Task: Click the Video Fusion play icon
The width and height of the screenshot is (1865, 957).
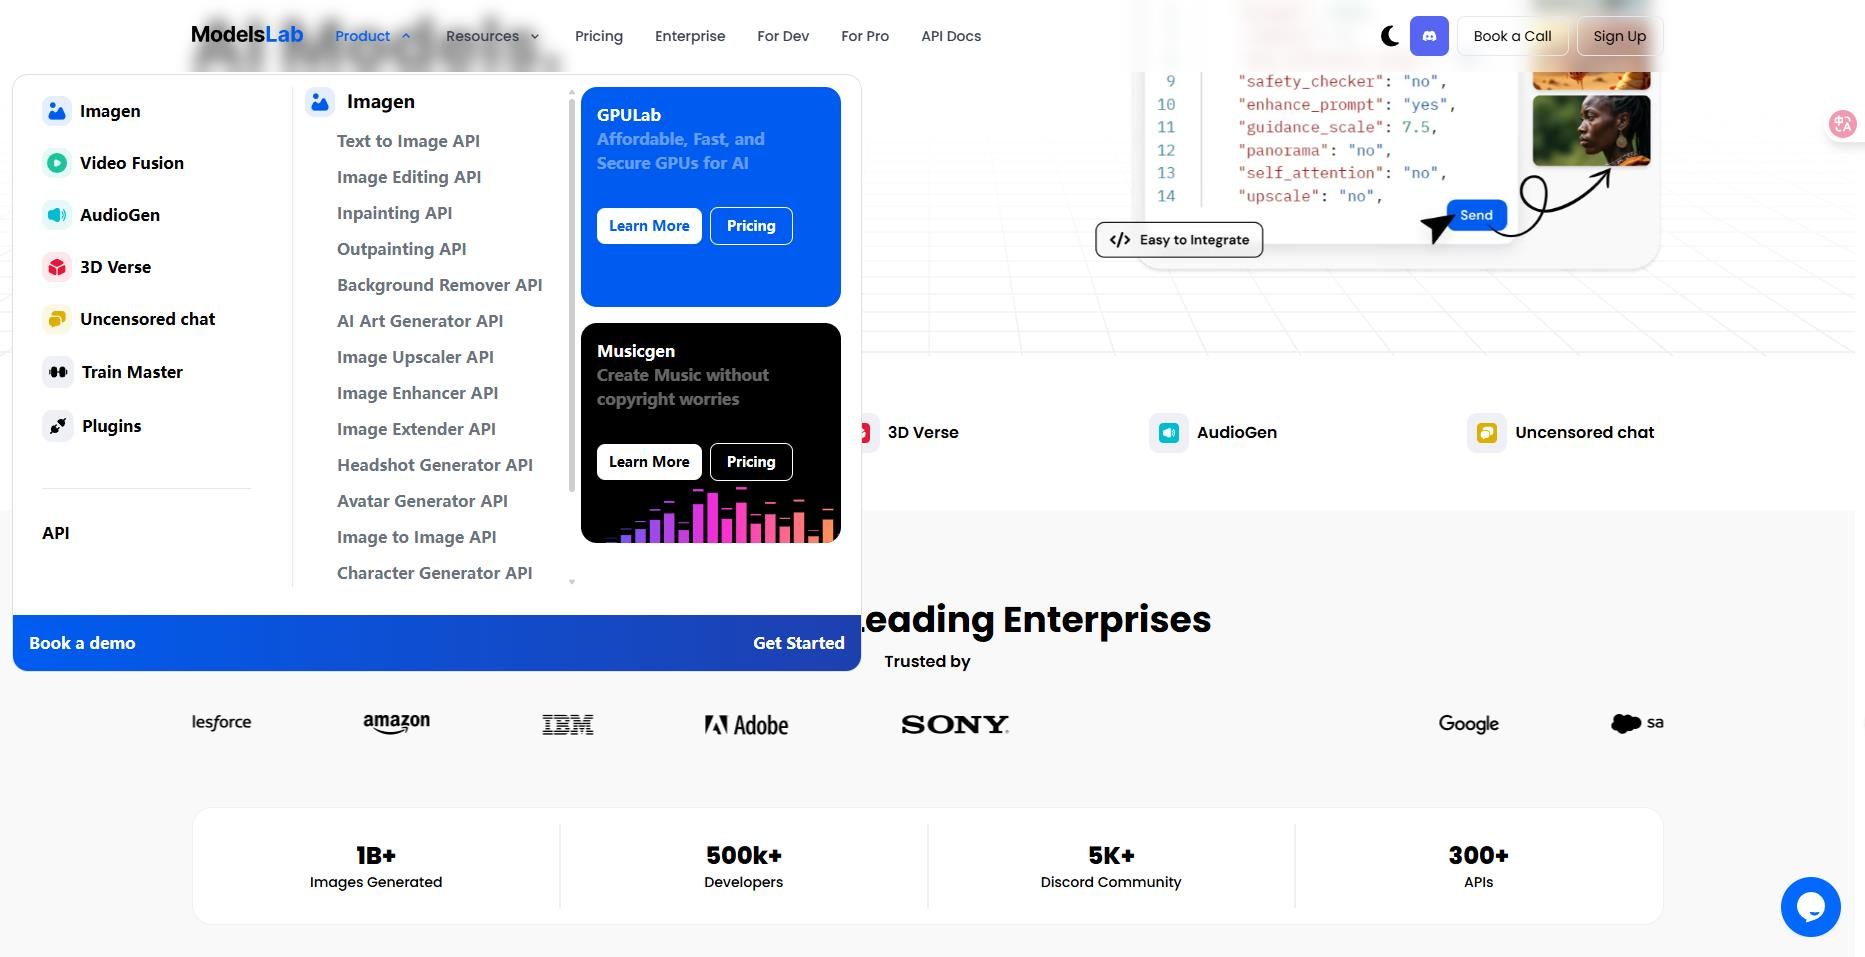Action: click(x=57, y=163)
